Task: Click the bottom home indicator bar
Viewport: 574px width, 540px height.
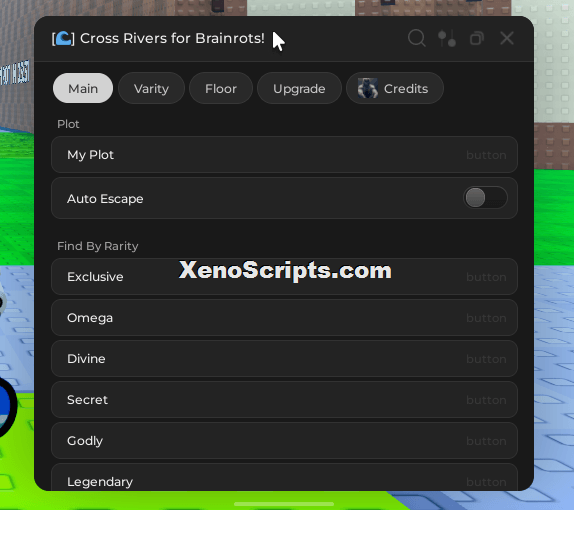Action: pyautogui.click(x=284, y=504)
